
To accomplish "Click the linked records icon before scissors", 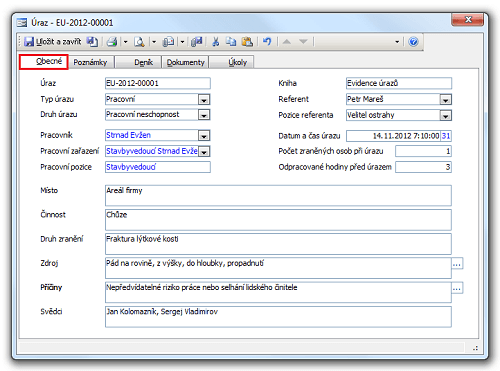I will coord(197,42).
